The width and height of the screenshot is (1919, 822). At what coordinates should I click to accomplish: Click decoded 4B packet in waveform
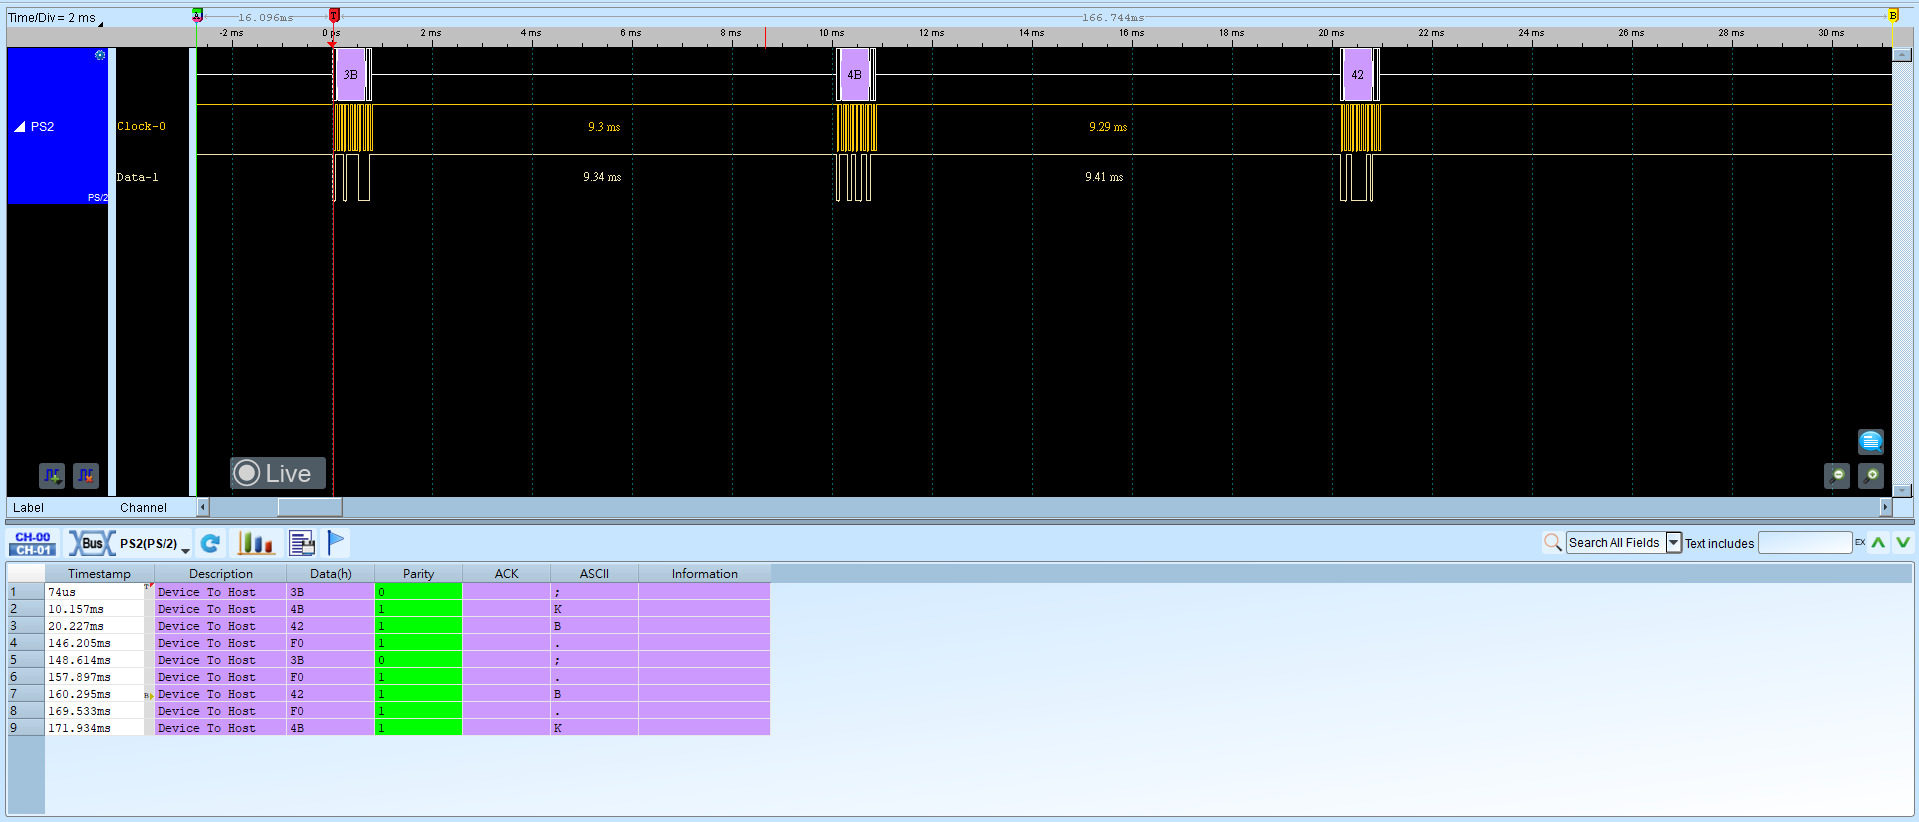tap(854, 75)
